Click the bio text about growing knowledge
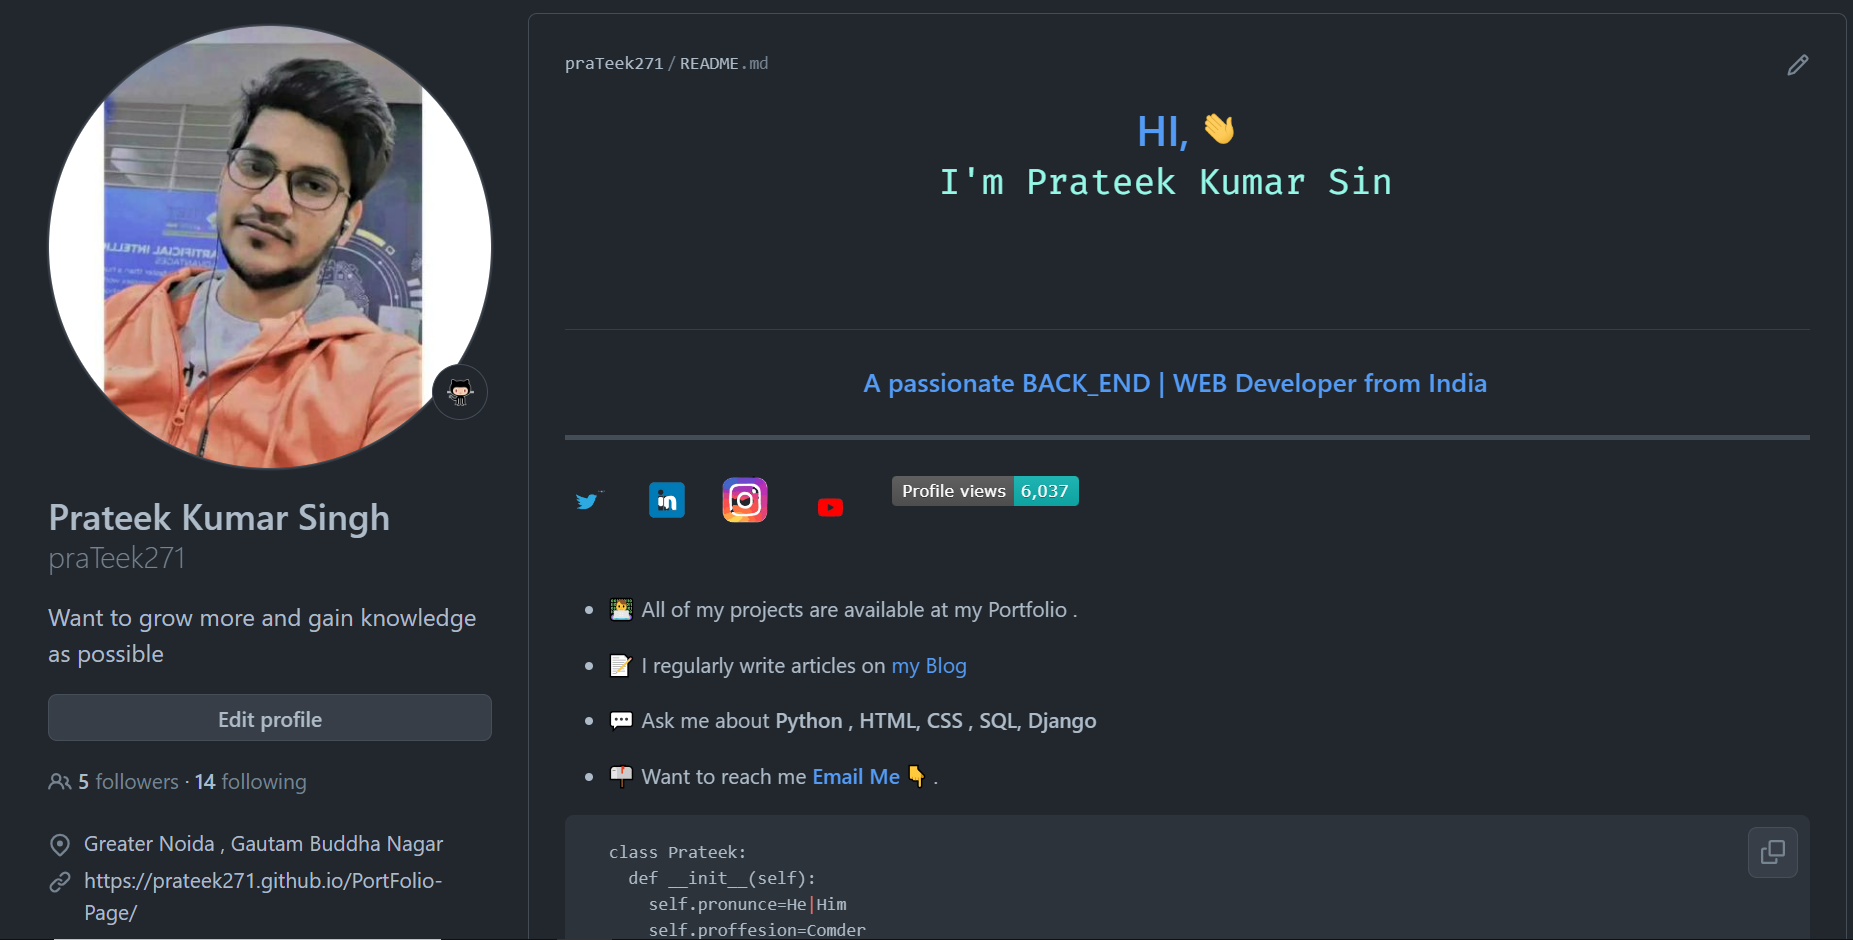Image resolution: width=1853 pixels, height=940 pixels. tap(262, 636)
